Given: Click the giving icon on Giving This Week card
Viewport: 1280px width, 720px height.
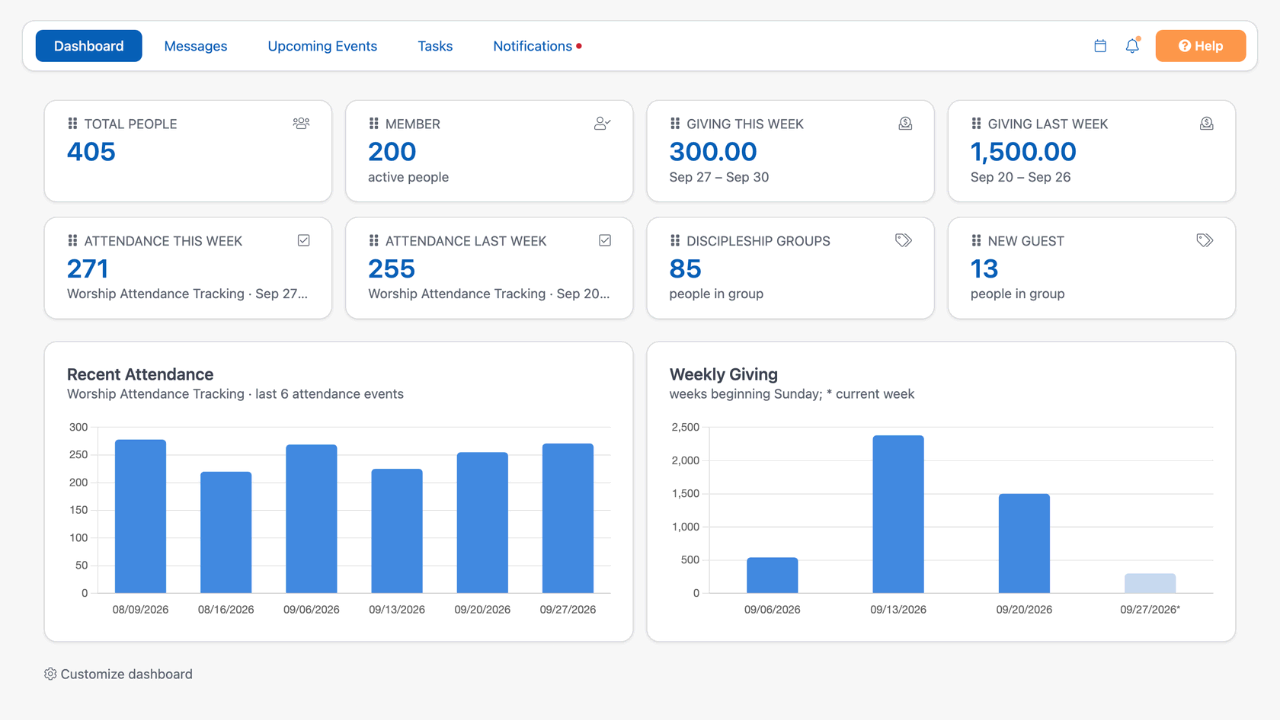Looking at the screenshot, I should coord(905,123).
